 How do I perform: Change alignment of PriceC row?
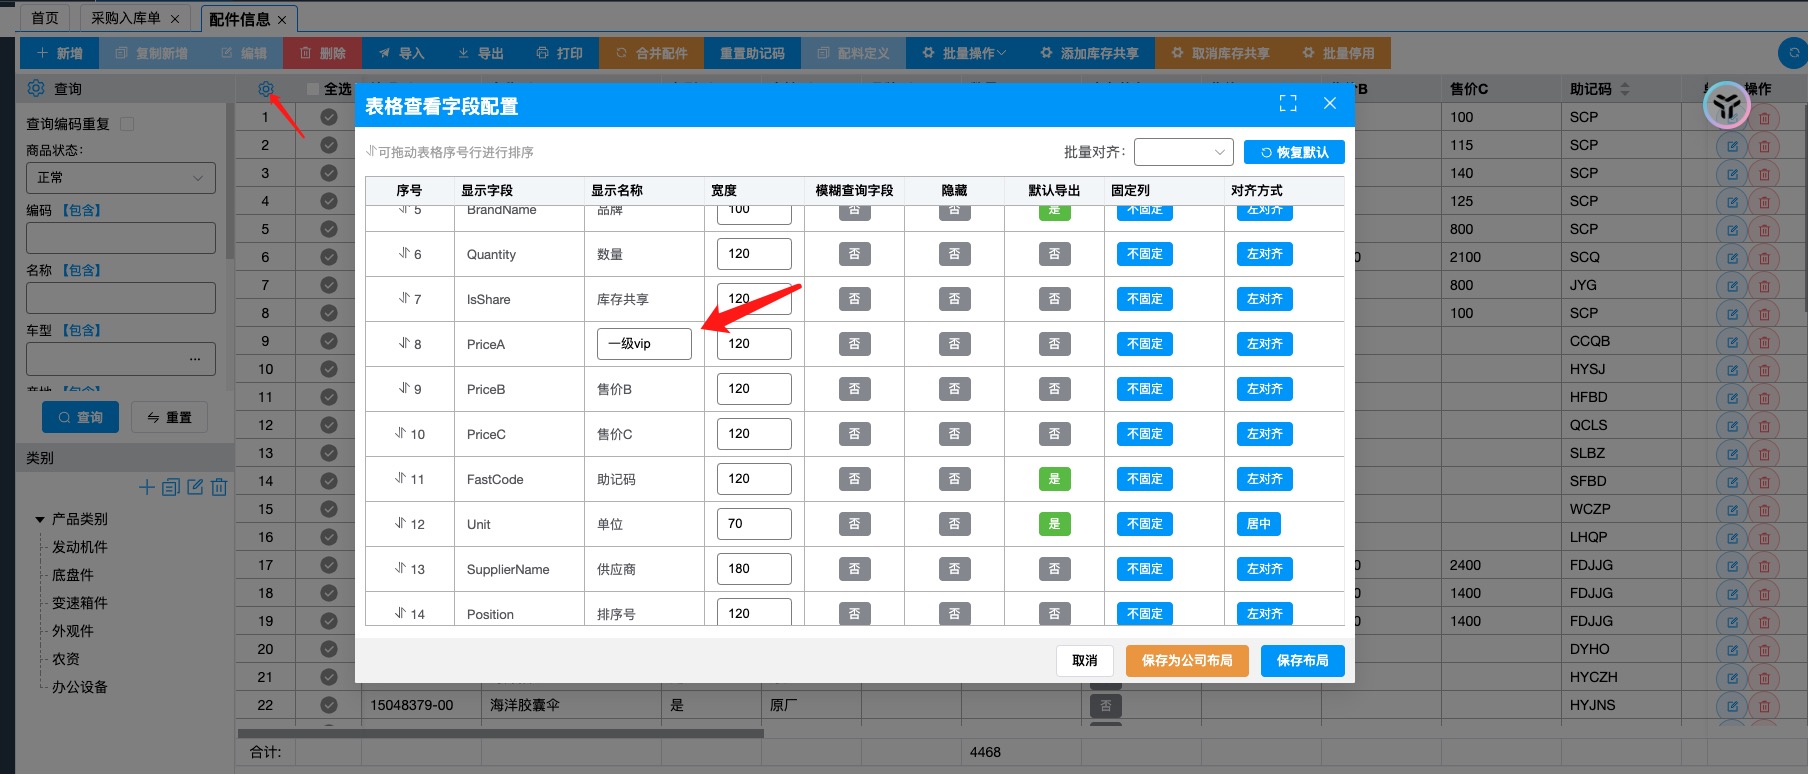click(1264, 434)
